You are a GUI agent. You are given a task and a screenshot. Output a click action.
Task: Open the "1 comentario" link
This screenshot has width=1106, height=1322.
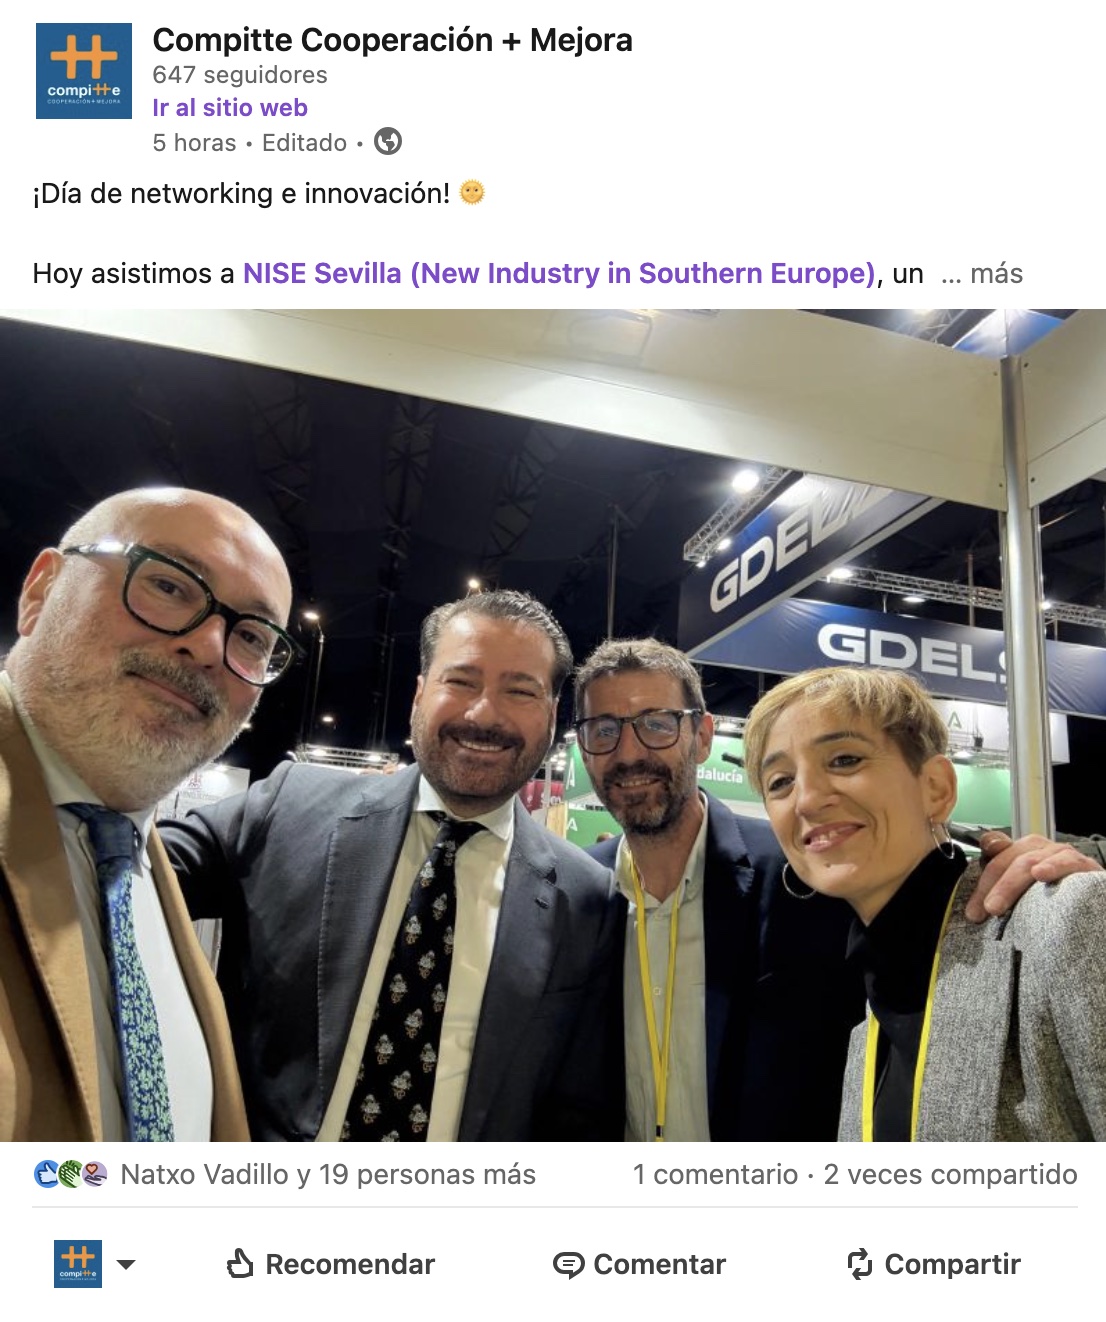pos(715,1174)
